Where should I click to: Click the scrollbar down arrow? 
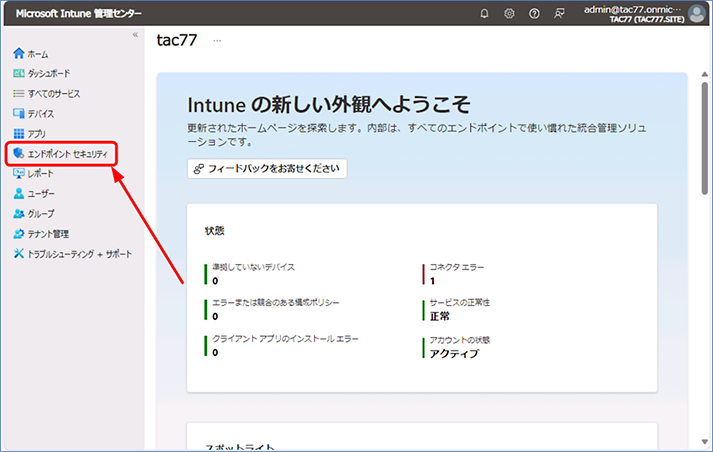pos(704,442)
